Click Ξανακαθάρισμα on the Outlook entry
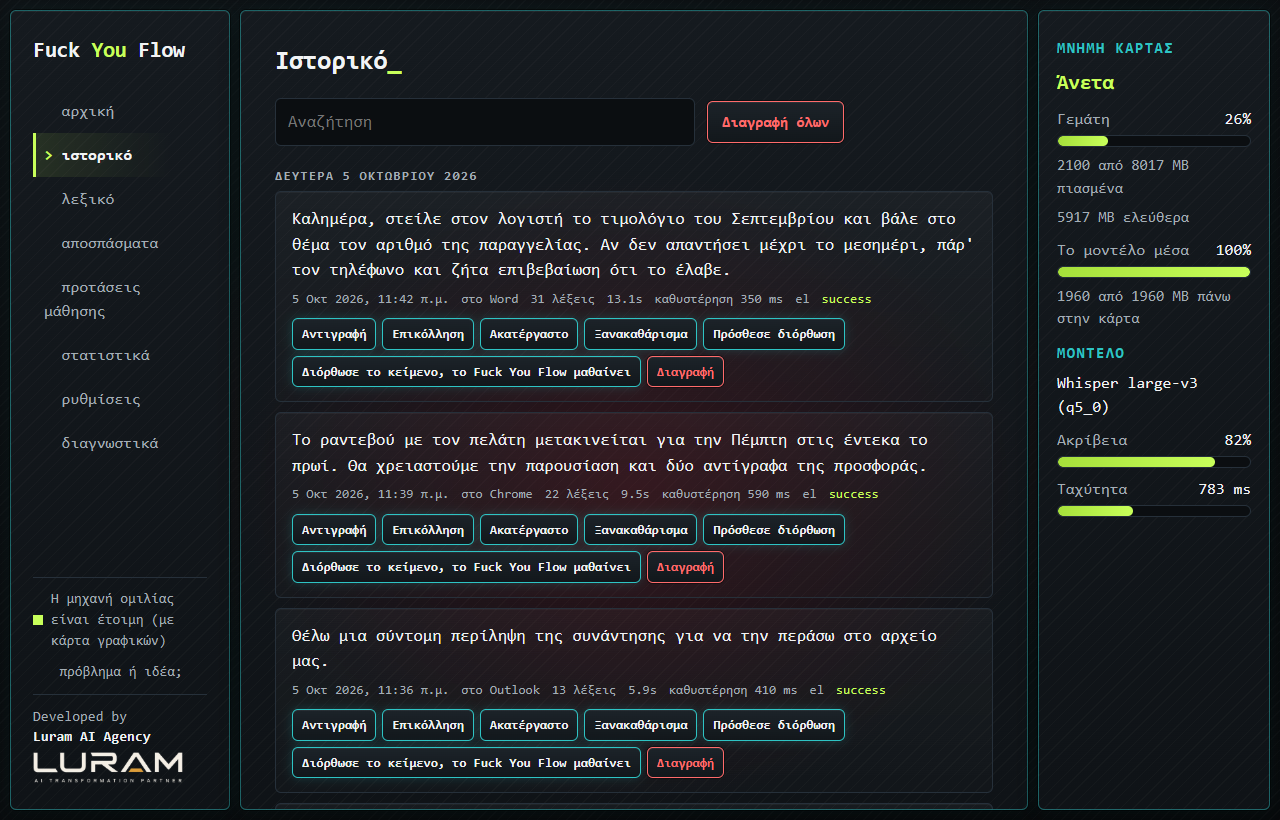This screenshot has width=1280, height=820. [x=641, y=725]
